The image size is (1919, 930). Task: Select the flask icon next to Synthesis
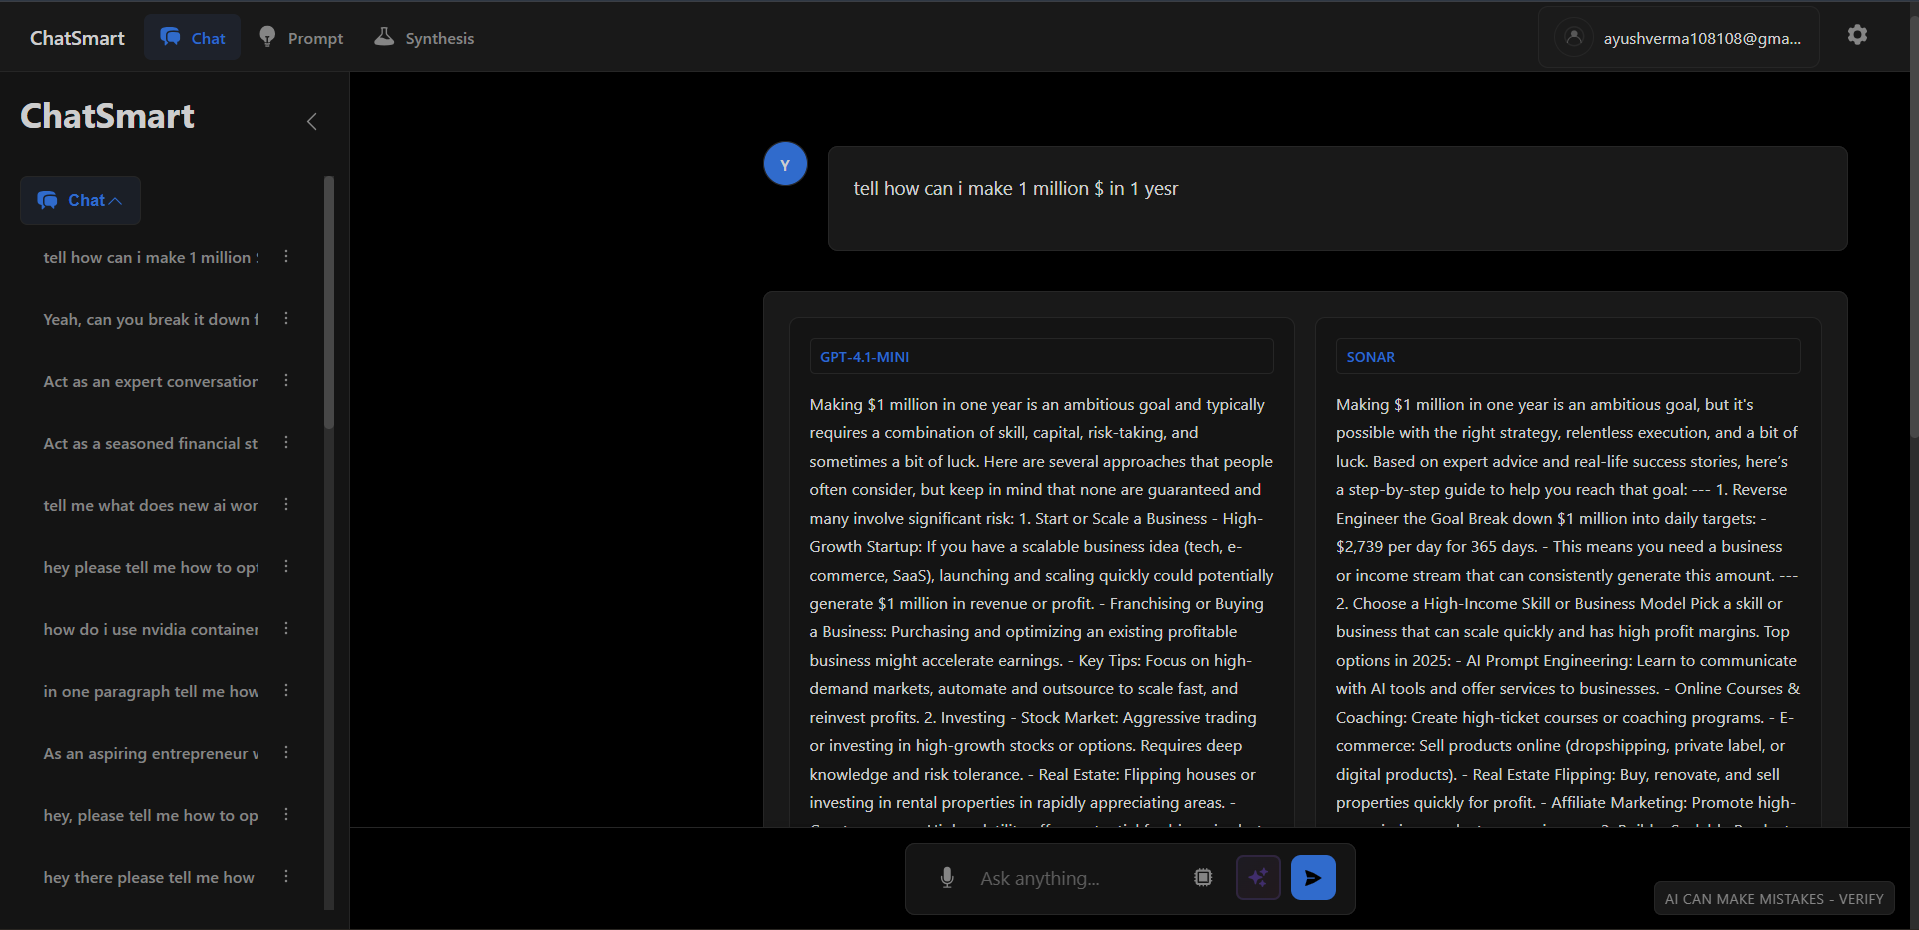point(384,36)
